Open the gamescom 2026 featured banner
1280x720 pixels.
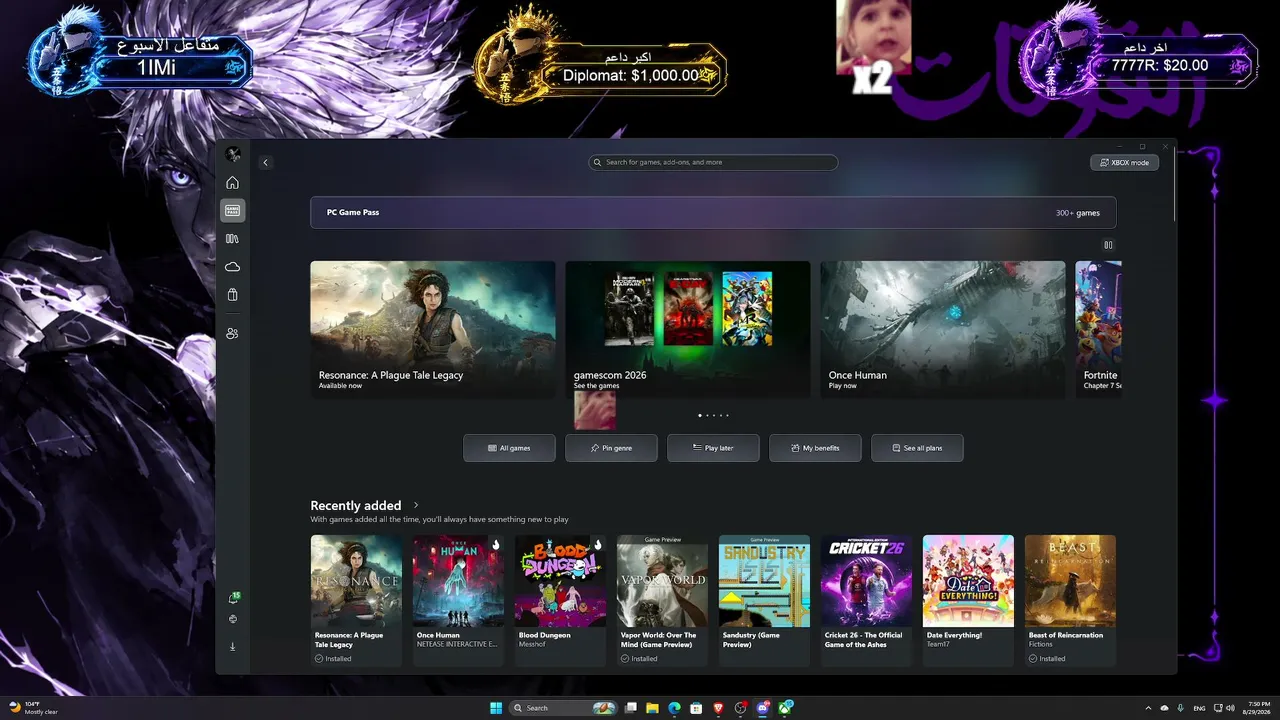[x=688, y=329]
